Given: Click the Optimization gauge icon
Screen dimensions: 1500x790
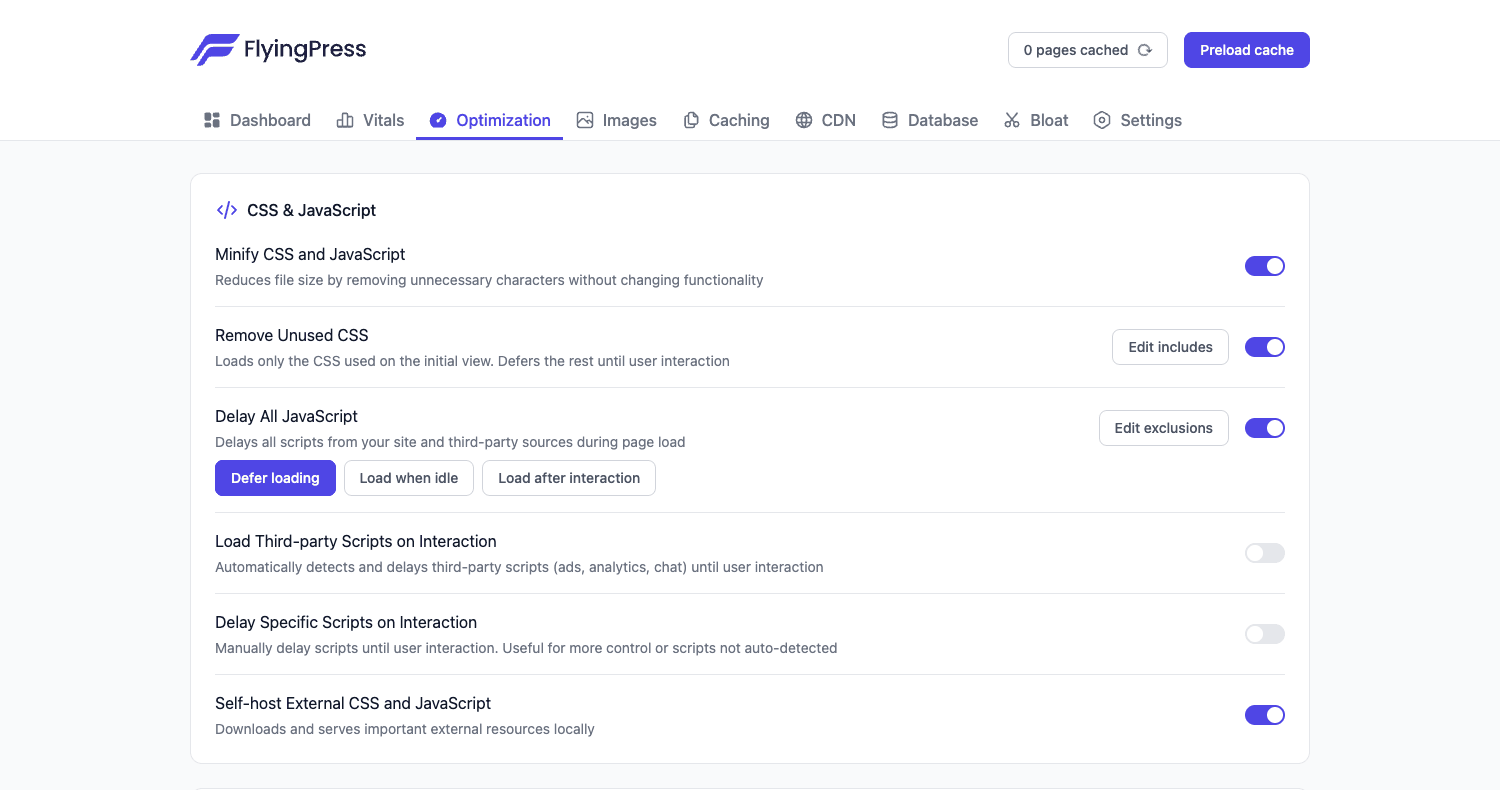Looking at the screenshot, I should pos(438,120).
